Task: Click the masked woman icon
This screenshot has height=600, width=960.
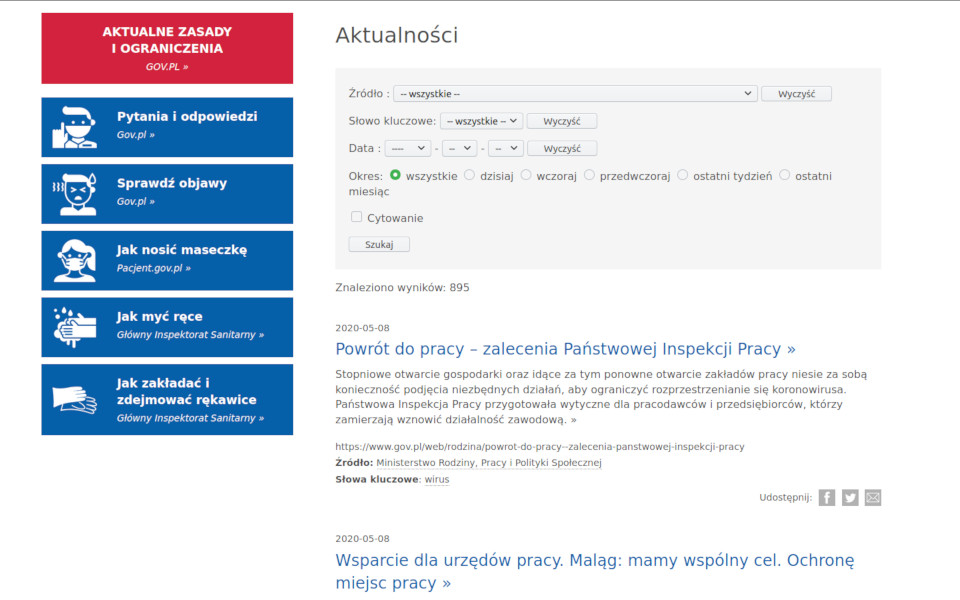Action: (74, 261)
